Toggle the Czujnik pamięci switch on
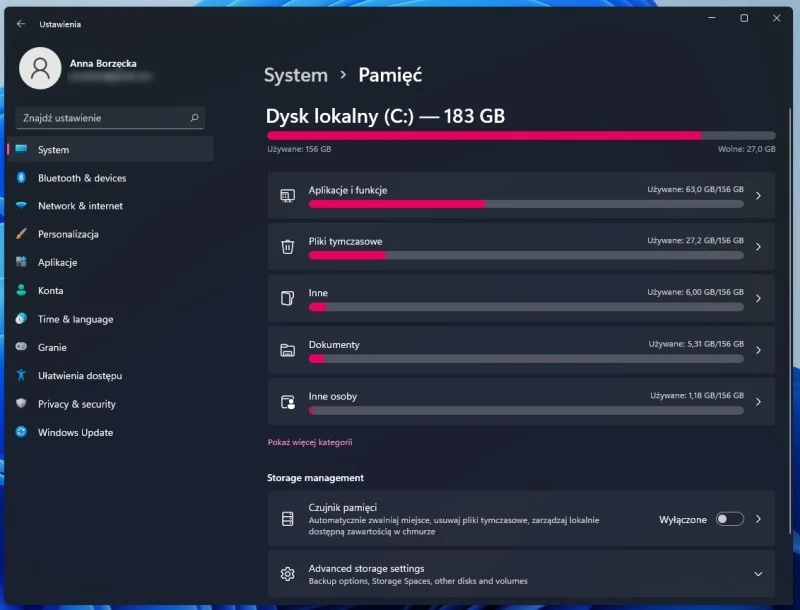 click(729, 519)
